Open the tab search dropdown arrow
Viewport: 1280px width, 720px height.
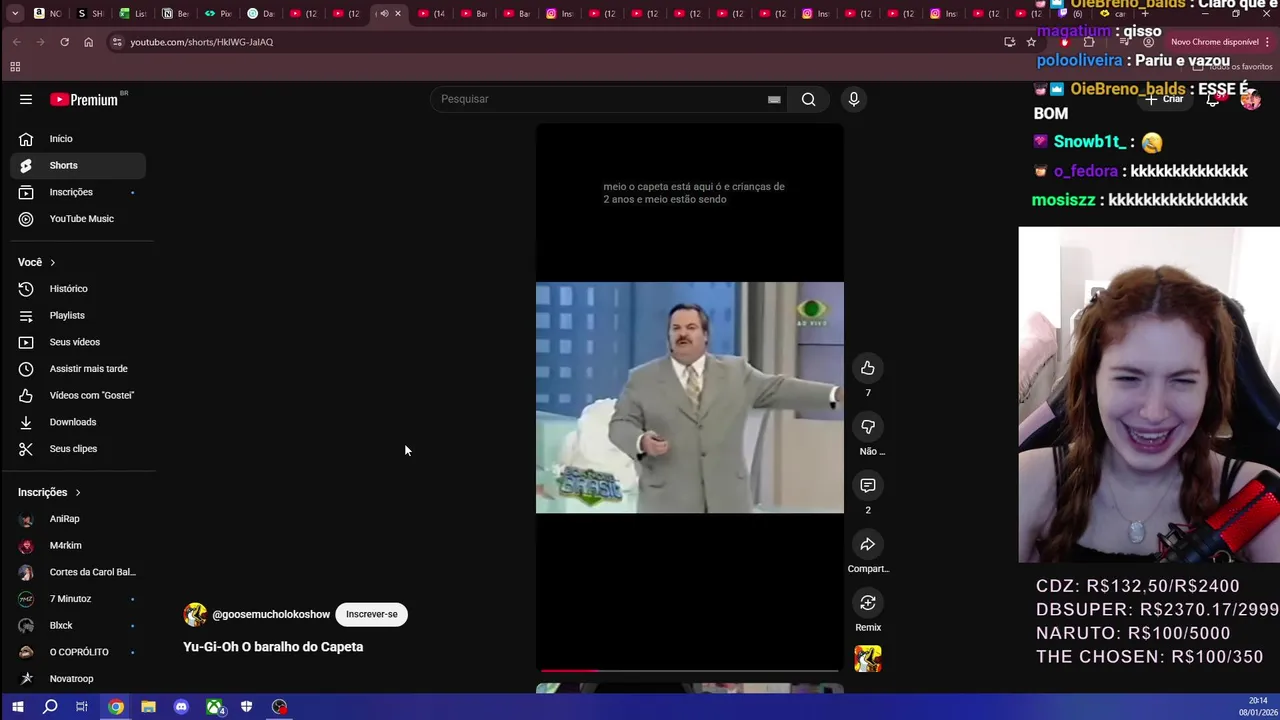(x=15, y=14)
